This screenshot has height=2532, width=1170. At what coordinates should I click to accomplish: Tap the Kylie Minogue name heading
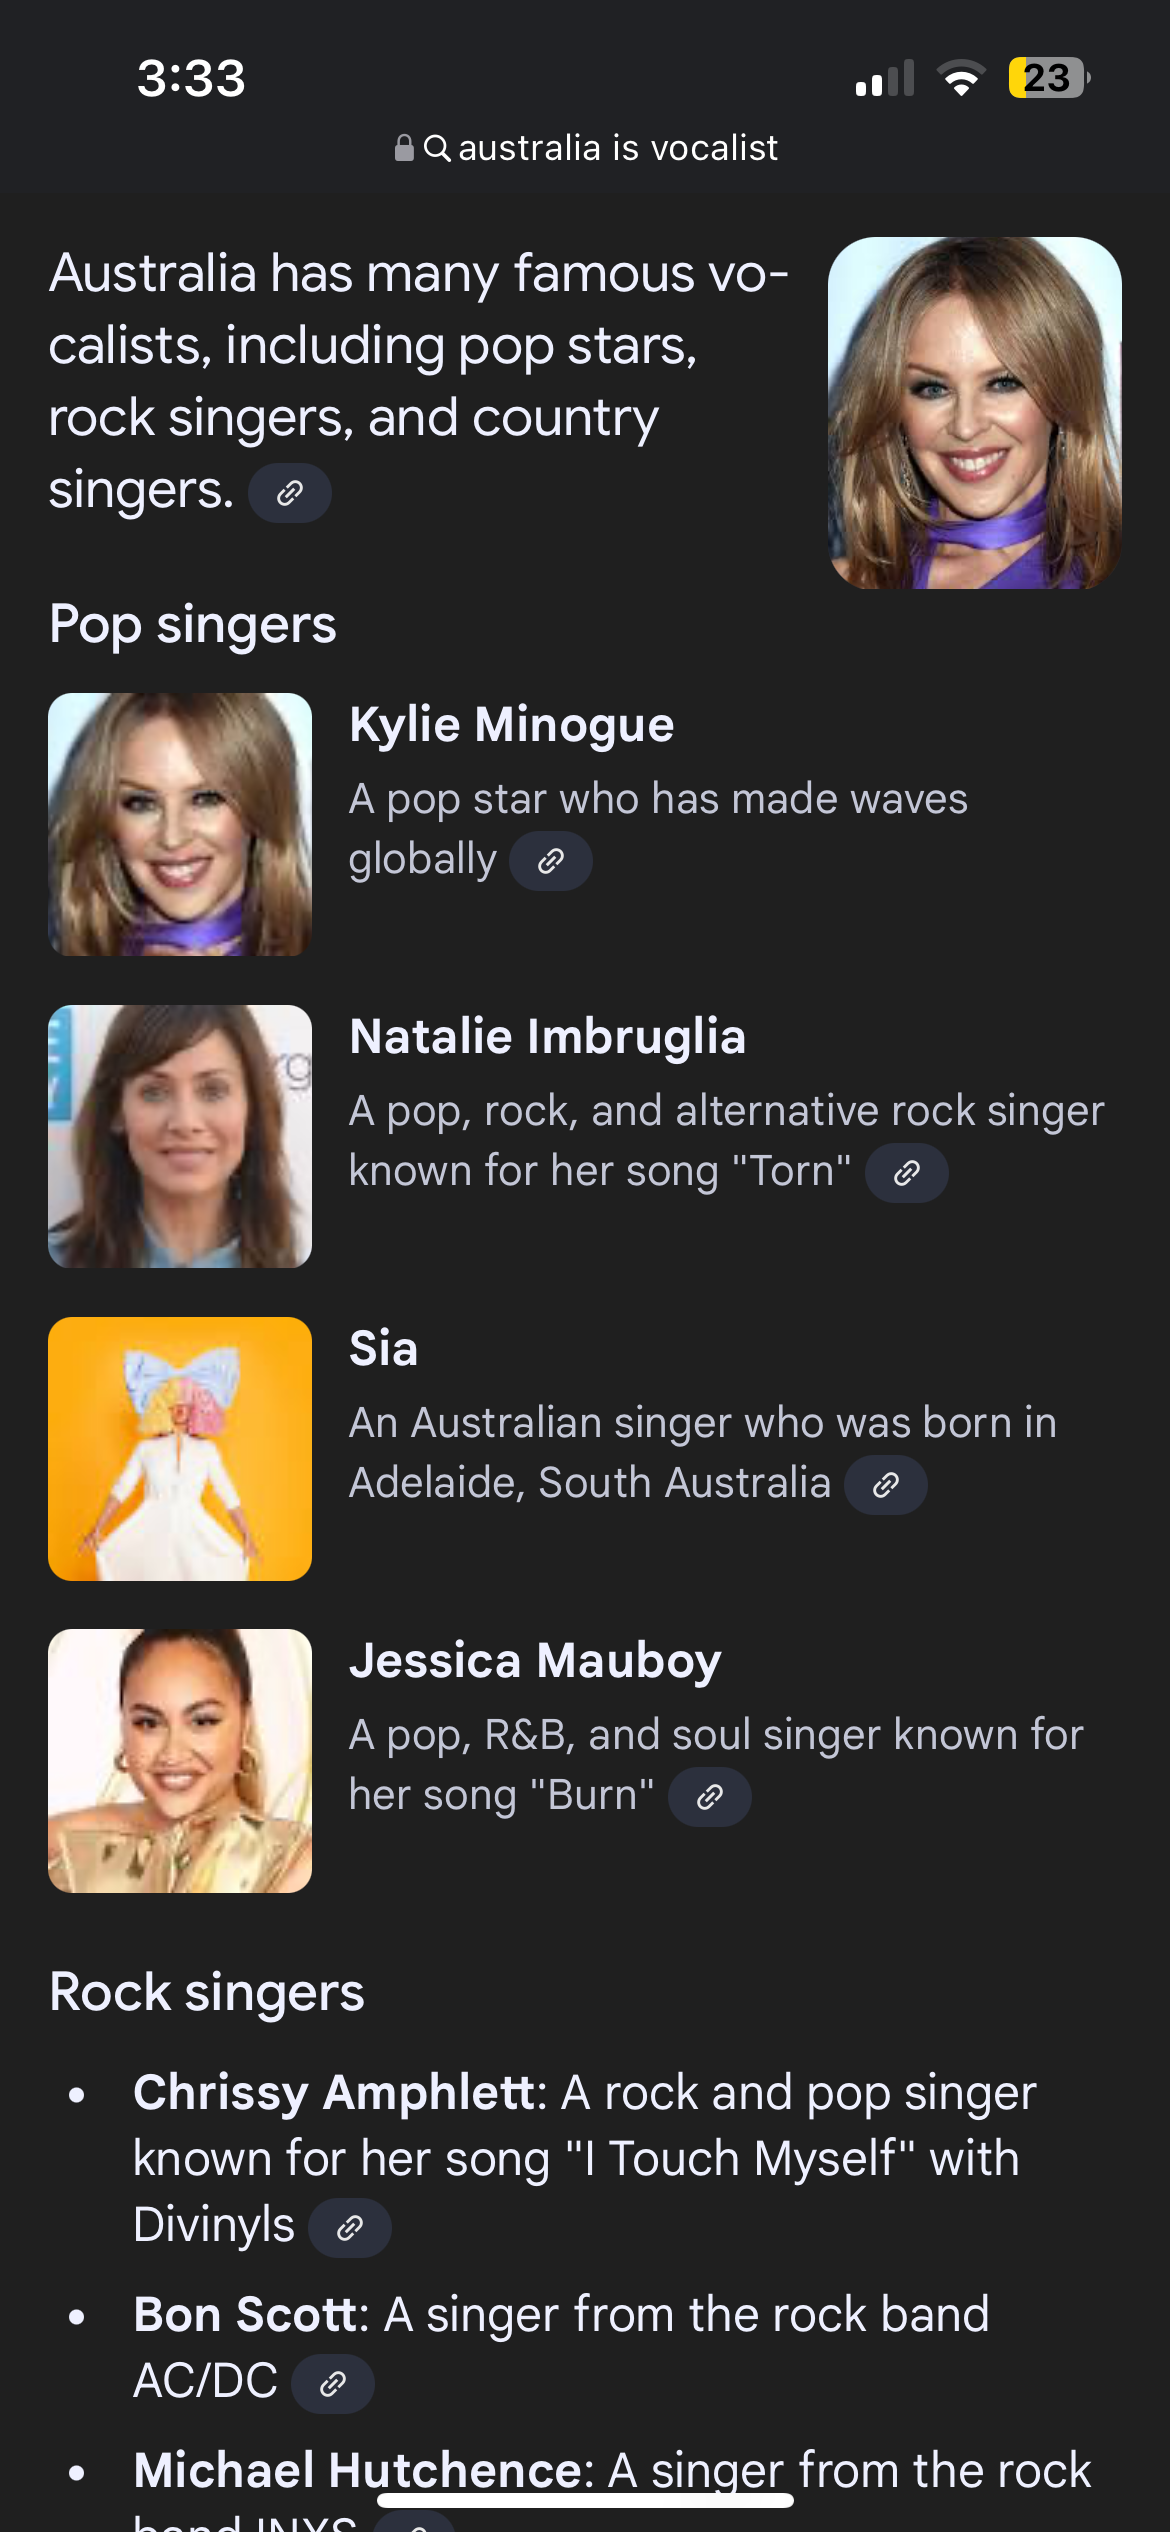(x=511, y=725)
